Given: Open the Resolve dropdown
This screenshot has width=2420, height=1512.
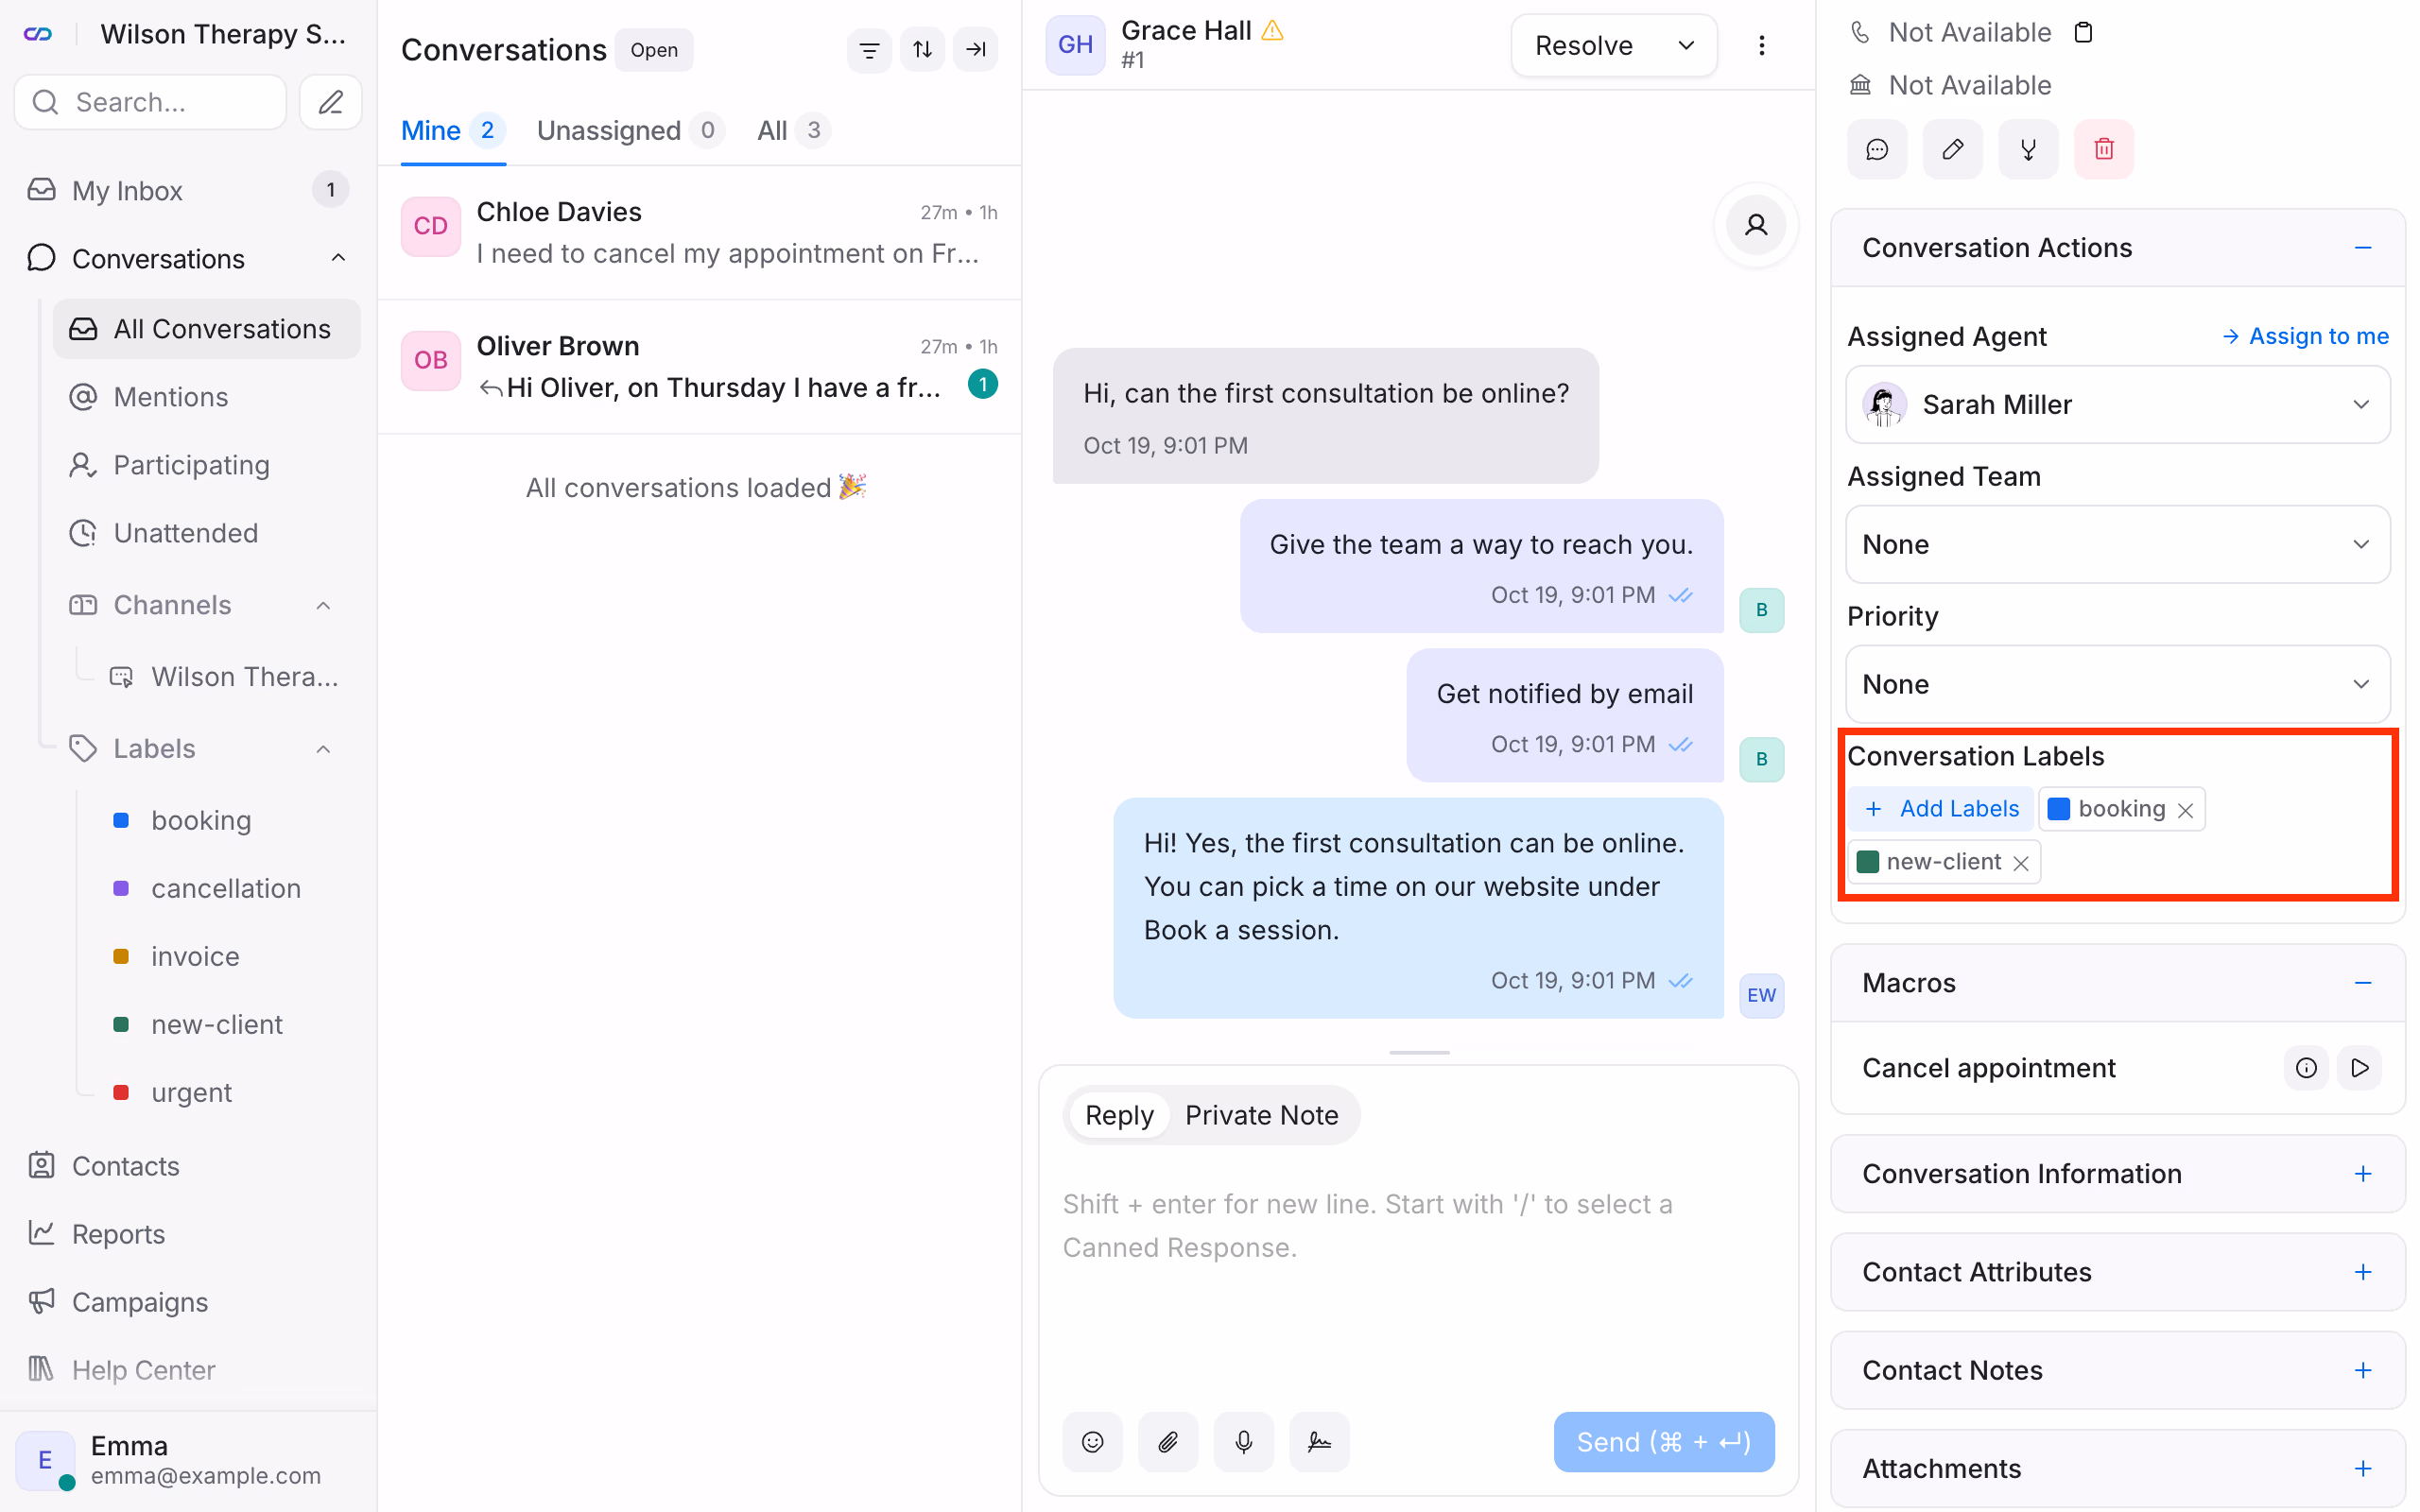Looking at the screenshot, I should coord(1686,45).
